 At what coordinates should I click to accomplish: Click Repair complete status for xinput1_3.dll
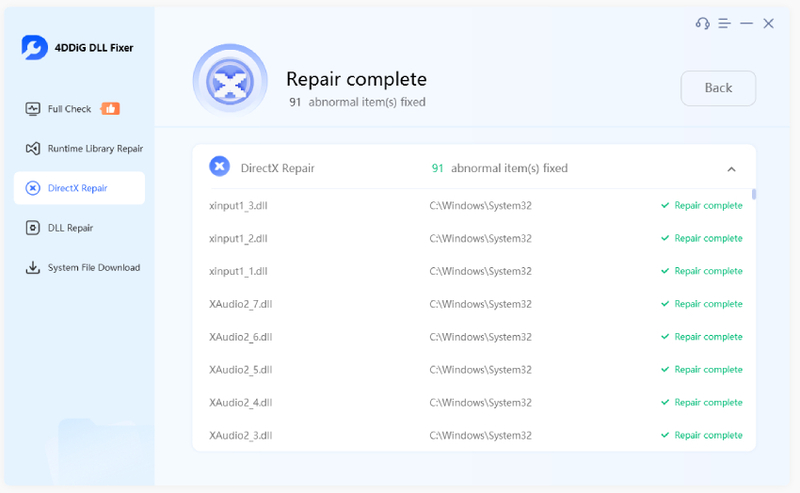tap(702, 205)
